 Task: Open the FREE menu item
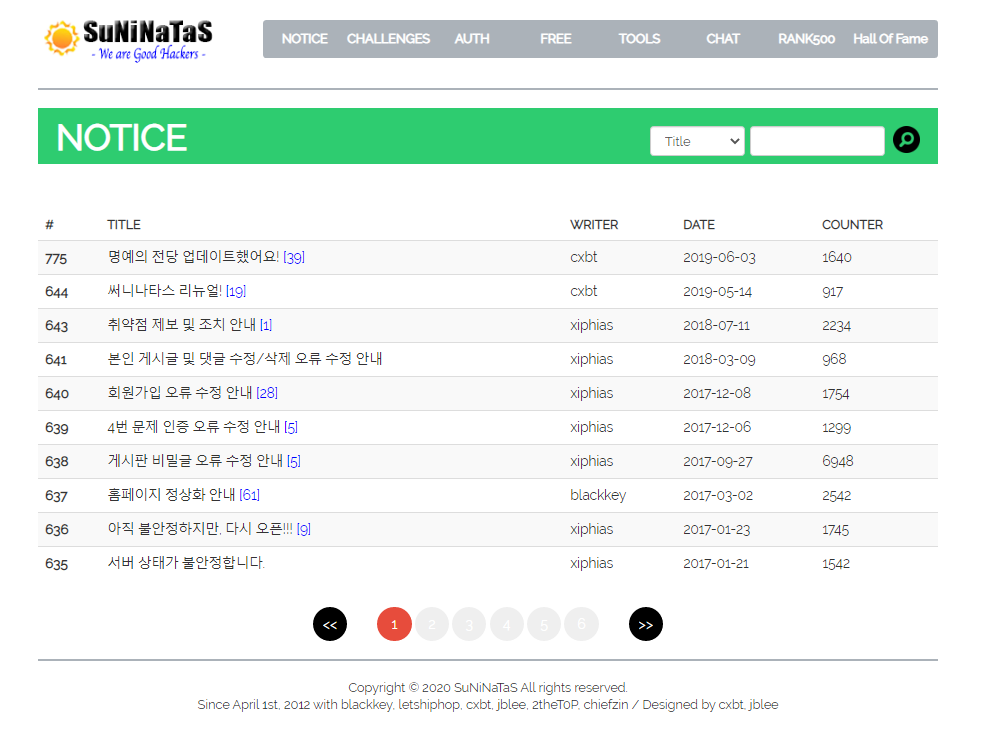click(x=556, y=39)
